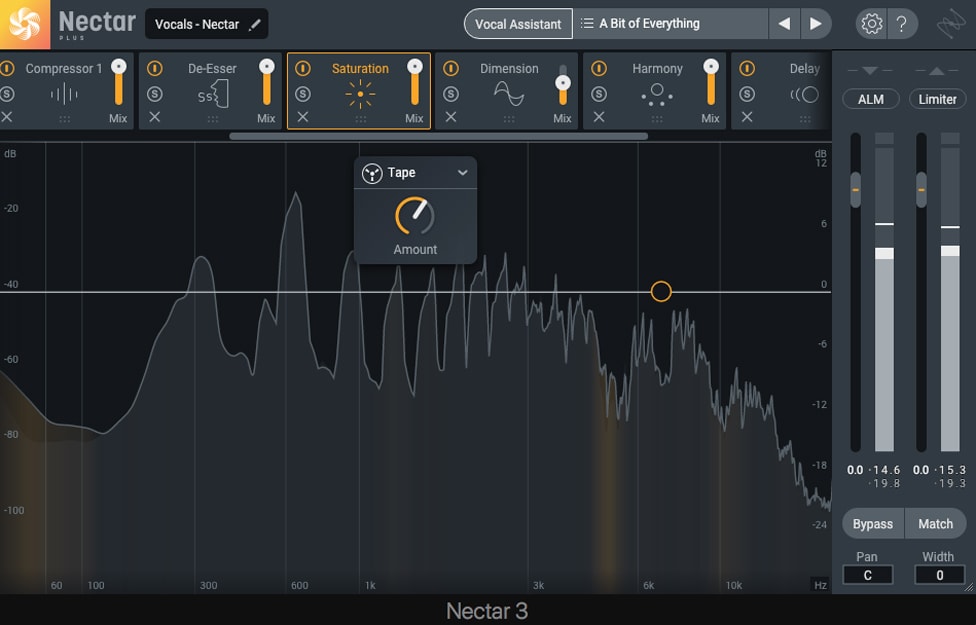Remove the Saturation module
The width and height of the screenshot is (976, 625).
[303, 116]
